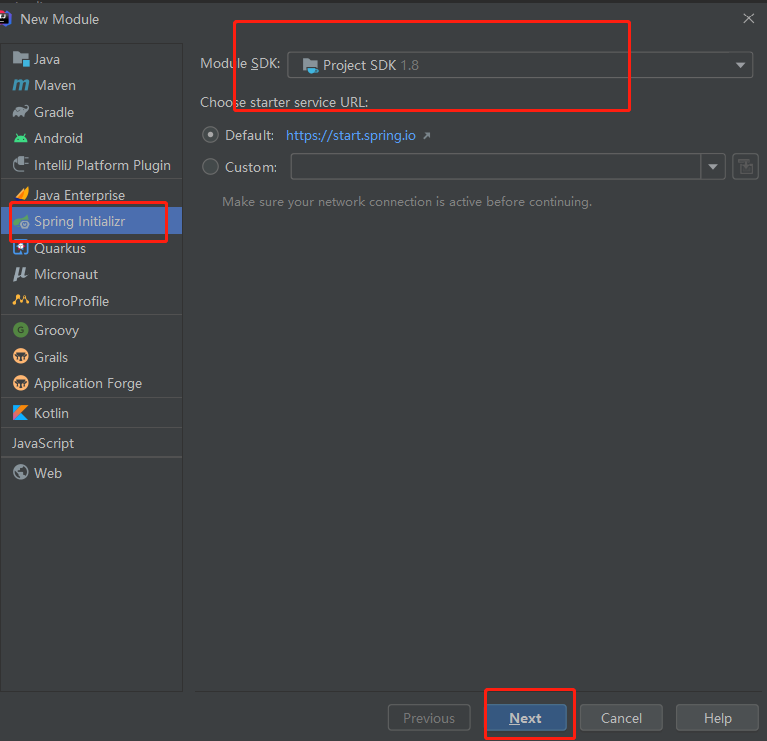Click the Java Enterprise flame icon
The width and height of the screenshot is (767, 741).
[22, 195]
